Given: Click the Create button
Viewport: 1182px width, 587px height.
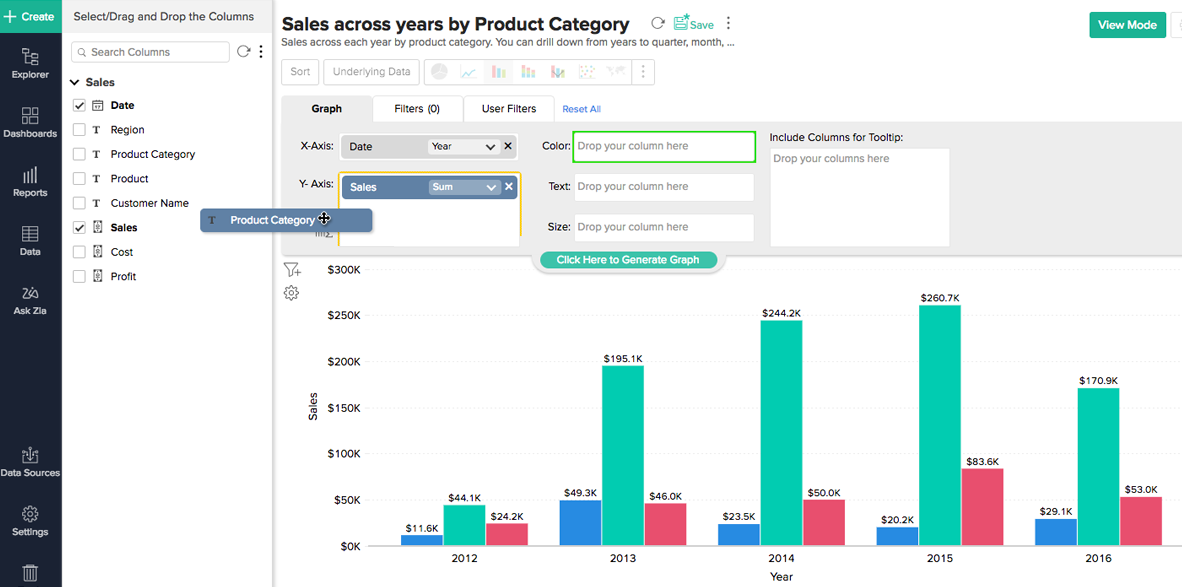Looking at the screenshot, I should click(30, 16).
